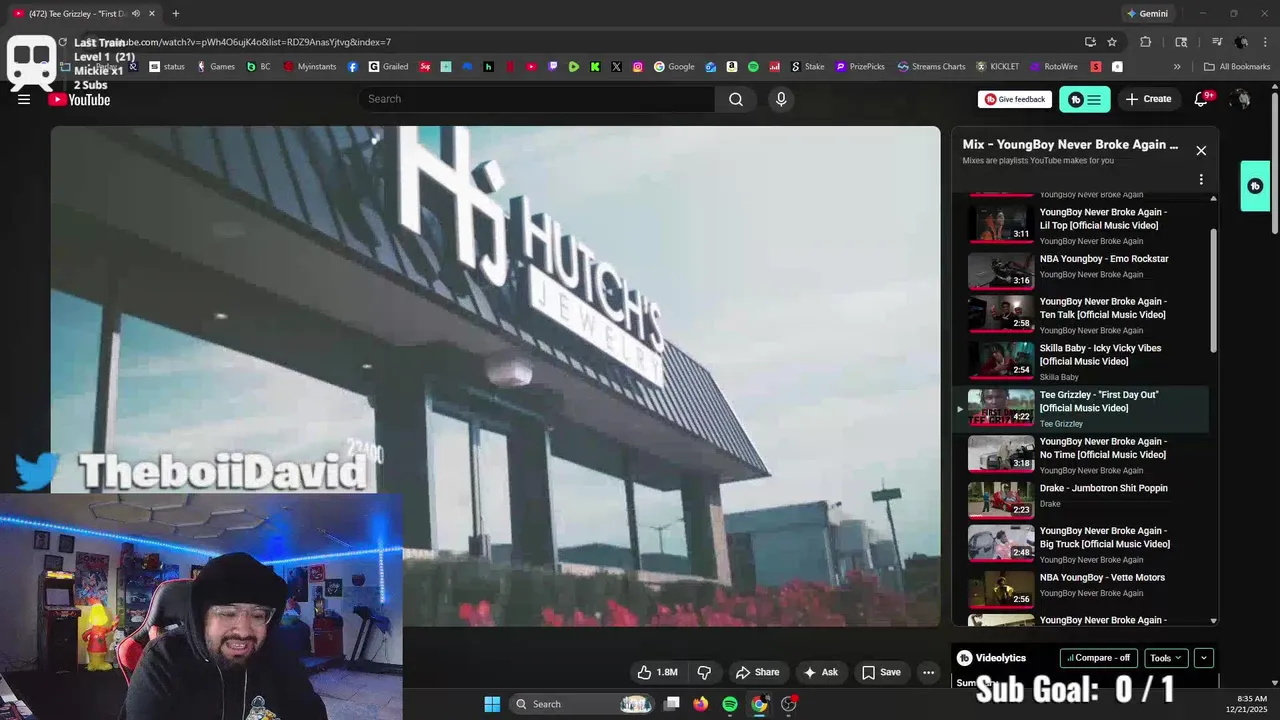Expand hidden bookmarks overflow chevron
The image size is (1280, 720).
click(x=1177, y=67)
